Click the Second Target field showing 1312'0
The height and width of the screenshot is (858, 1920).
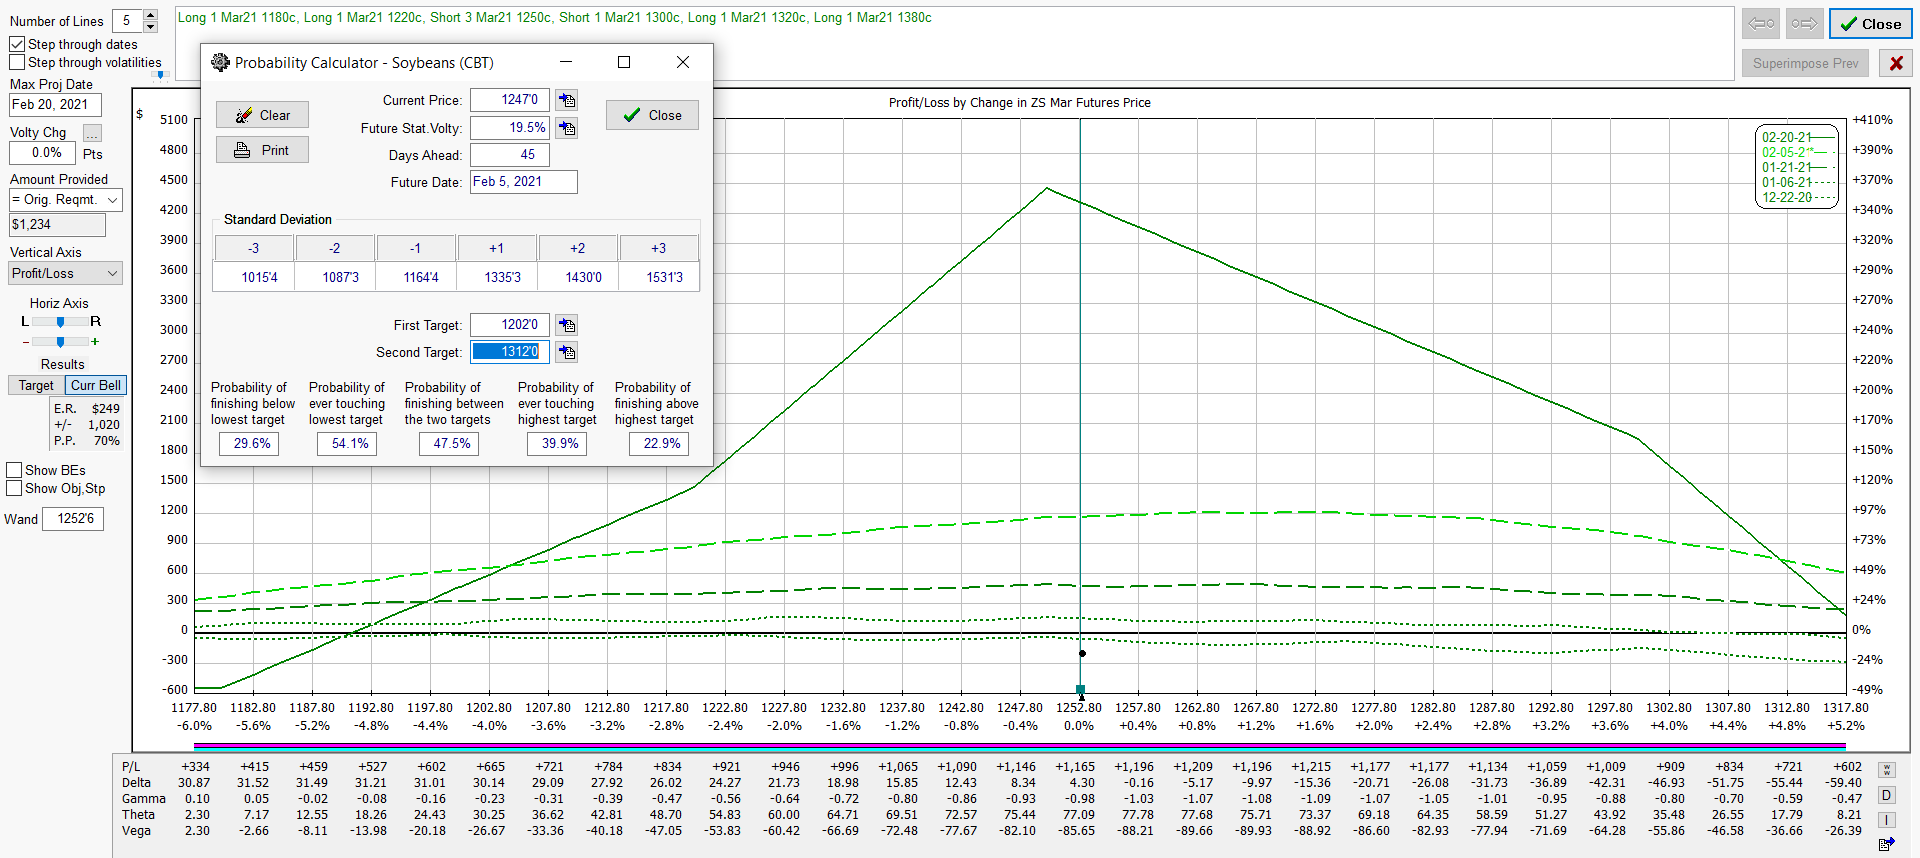pyautogui.click(x=510, y=352)
